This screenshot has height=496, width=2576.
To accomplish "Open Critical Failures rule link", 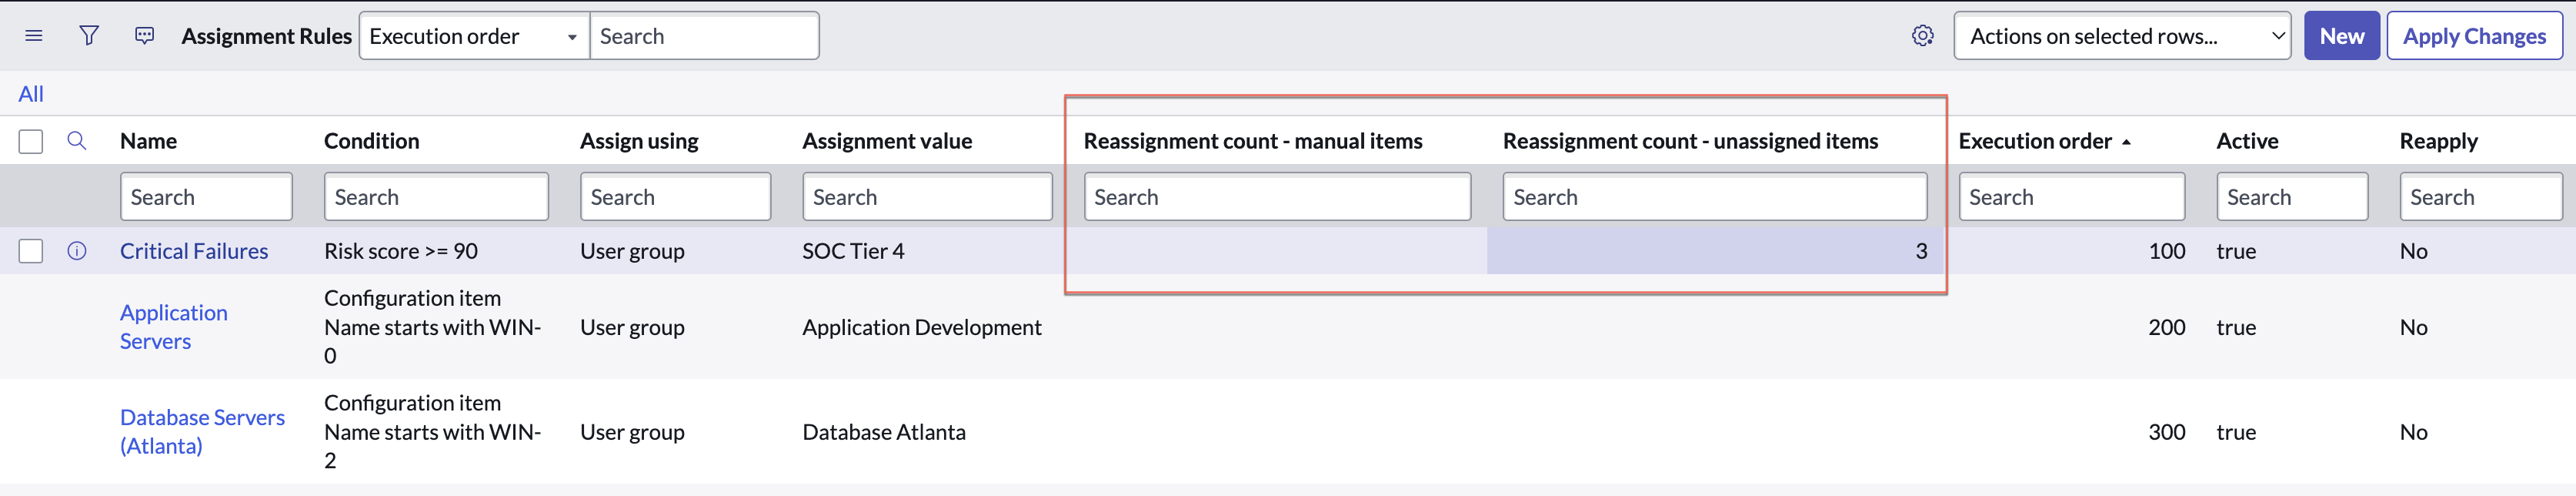I will [x=194, y=251].
